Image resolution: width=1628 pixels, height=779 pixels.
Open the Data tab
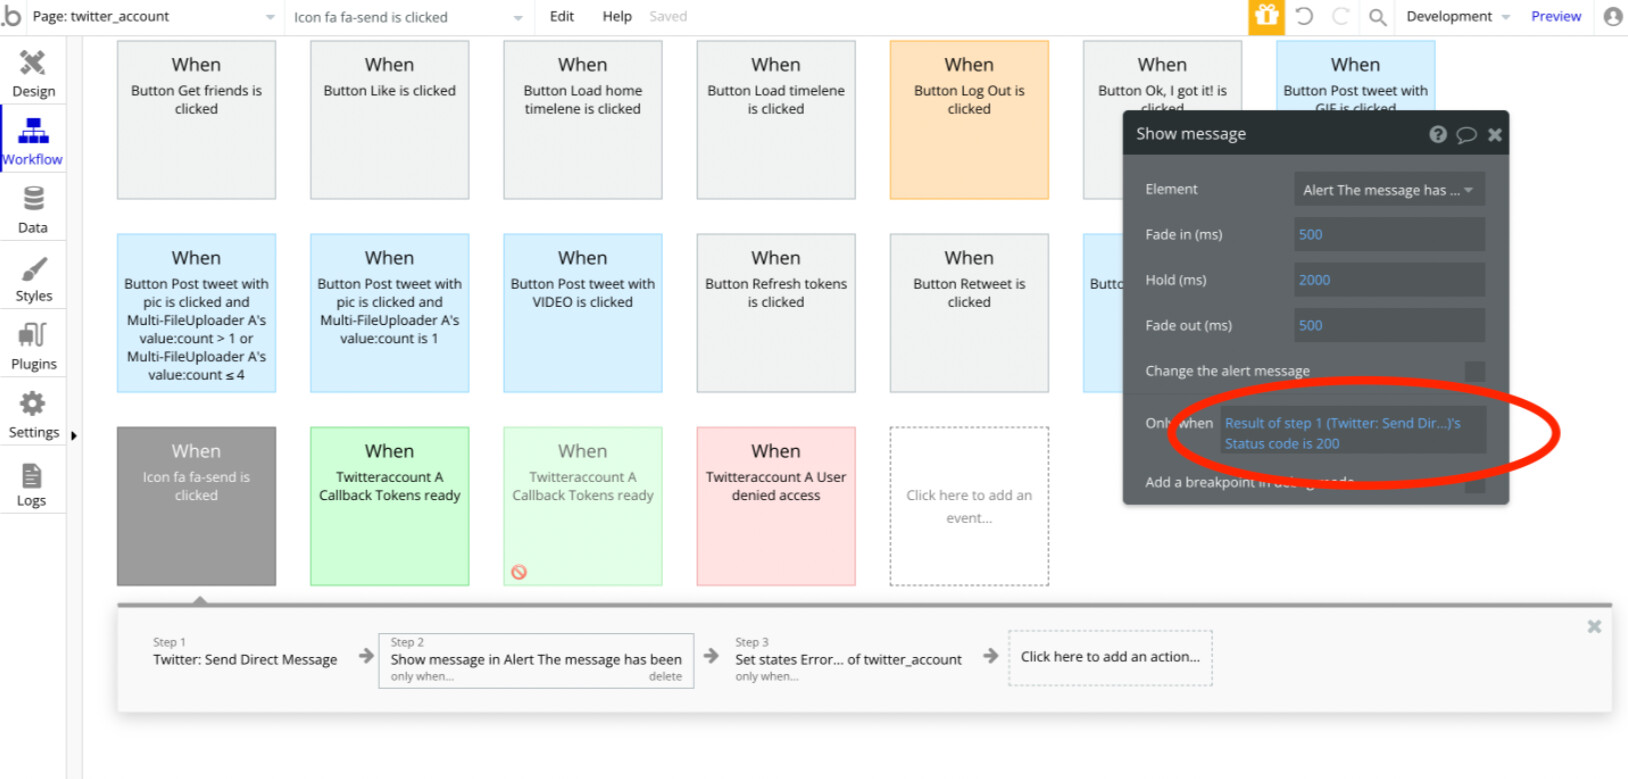point(33,211)
